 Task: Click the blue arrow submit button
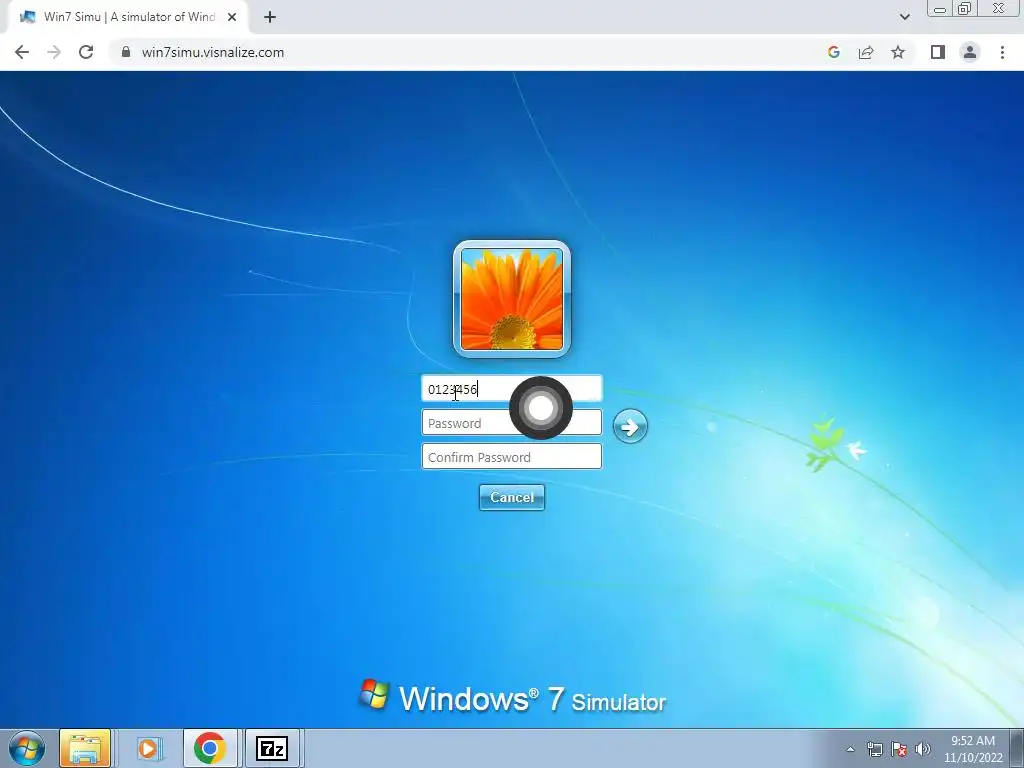(630, 426)
